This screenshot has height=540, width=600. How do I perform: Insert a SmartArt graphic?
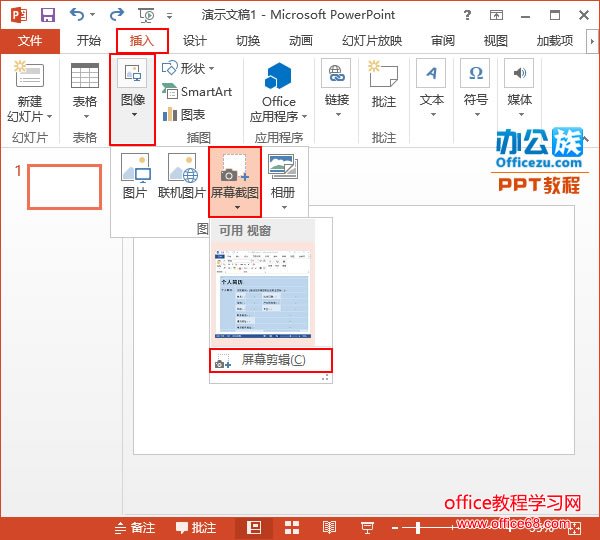point(197,92)
